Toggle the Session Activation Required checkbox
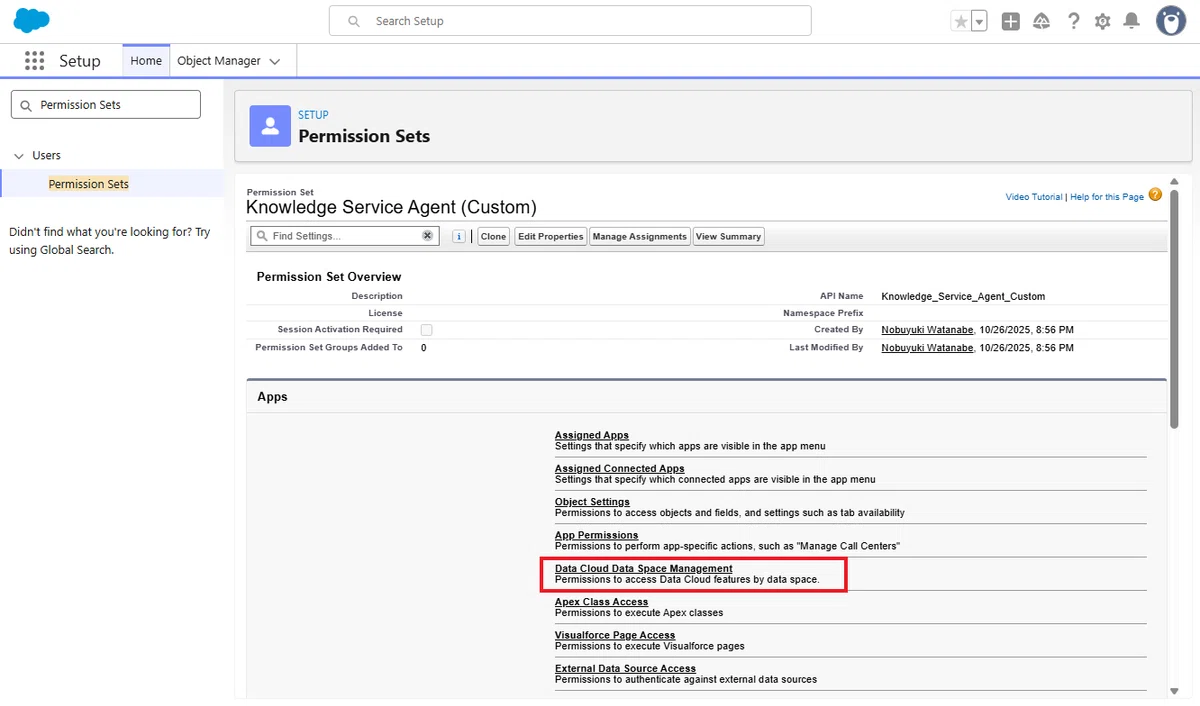The height and width of the screenshot is (706, 1200). tap(427, 330)
